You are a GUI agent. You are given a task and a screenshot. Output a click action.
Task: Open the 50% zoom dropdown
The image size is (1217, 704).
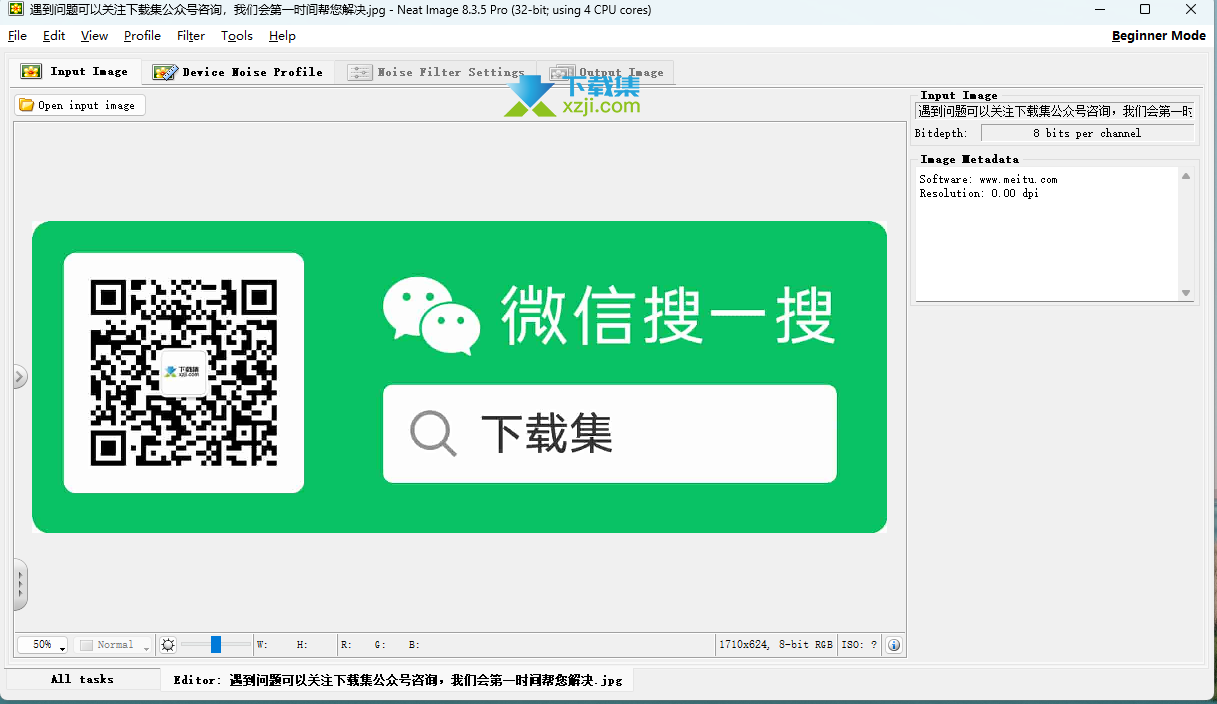pos(42,645)
